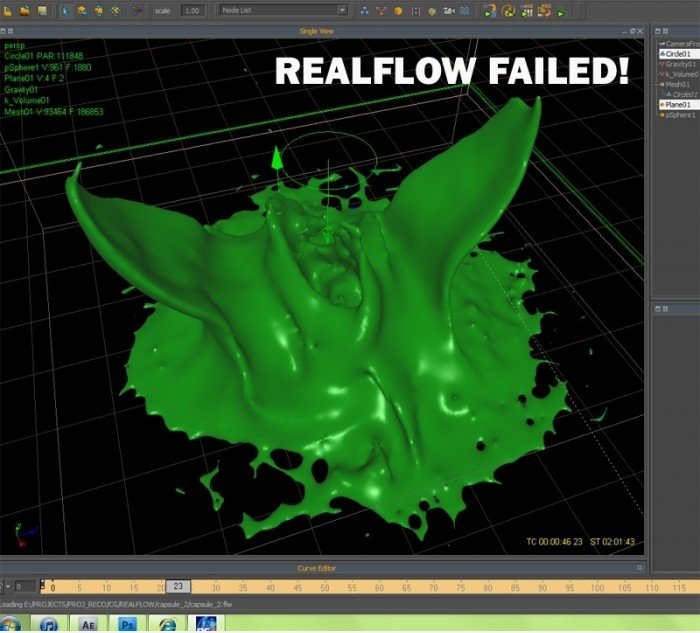This screenshot has width=700, height=633.
Task: Click the green Y-axis gizmo arrow in viewport
Action: 277,158
